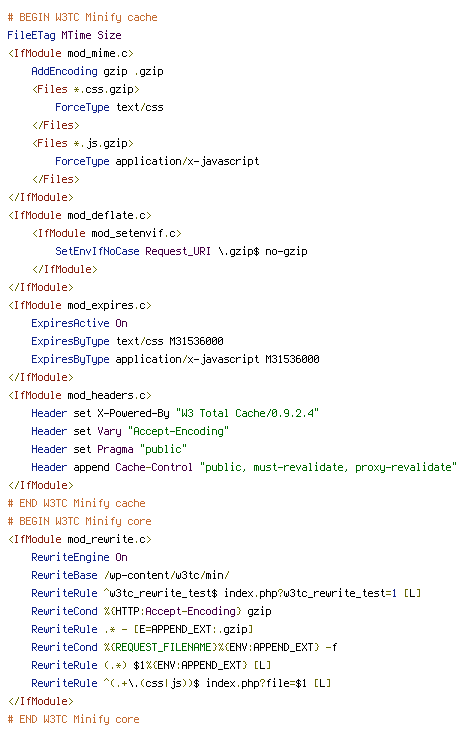
Task: Click the "Accept-Encoding" quoted string
Action: (x=178, y=431)
